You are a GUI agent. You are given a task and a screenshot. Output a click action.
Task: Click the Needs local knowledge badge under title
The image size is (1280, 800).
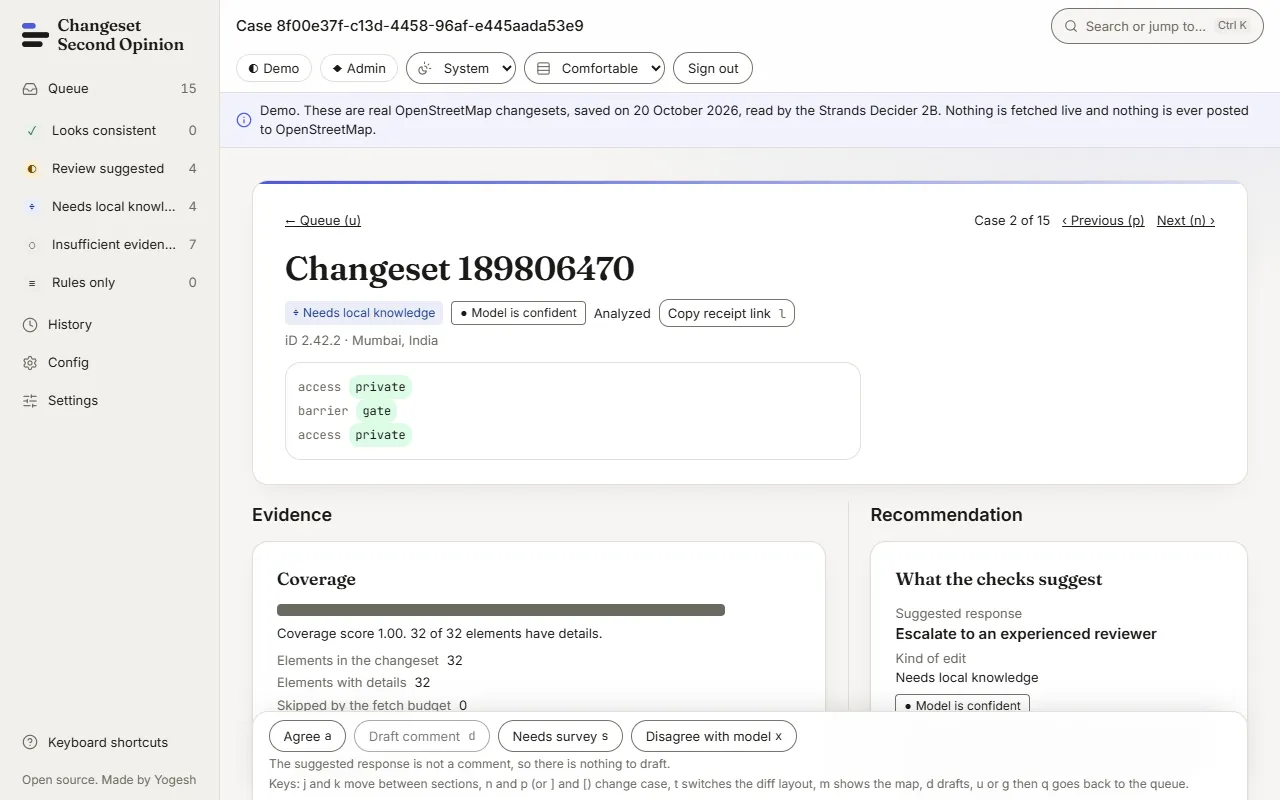click(364, 313)
